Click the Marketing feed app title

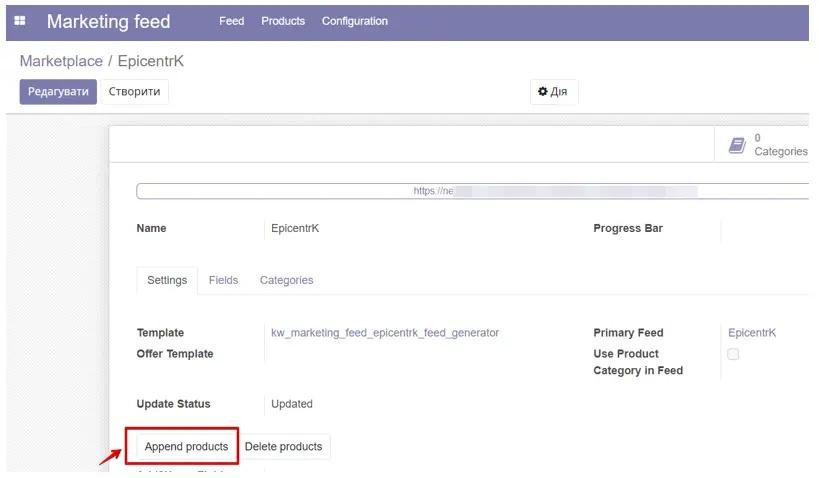point(109,21)
